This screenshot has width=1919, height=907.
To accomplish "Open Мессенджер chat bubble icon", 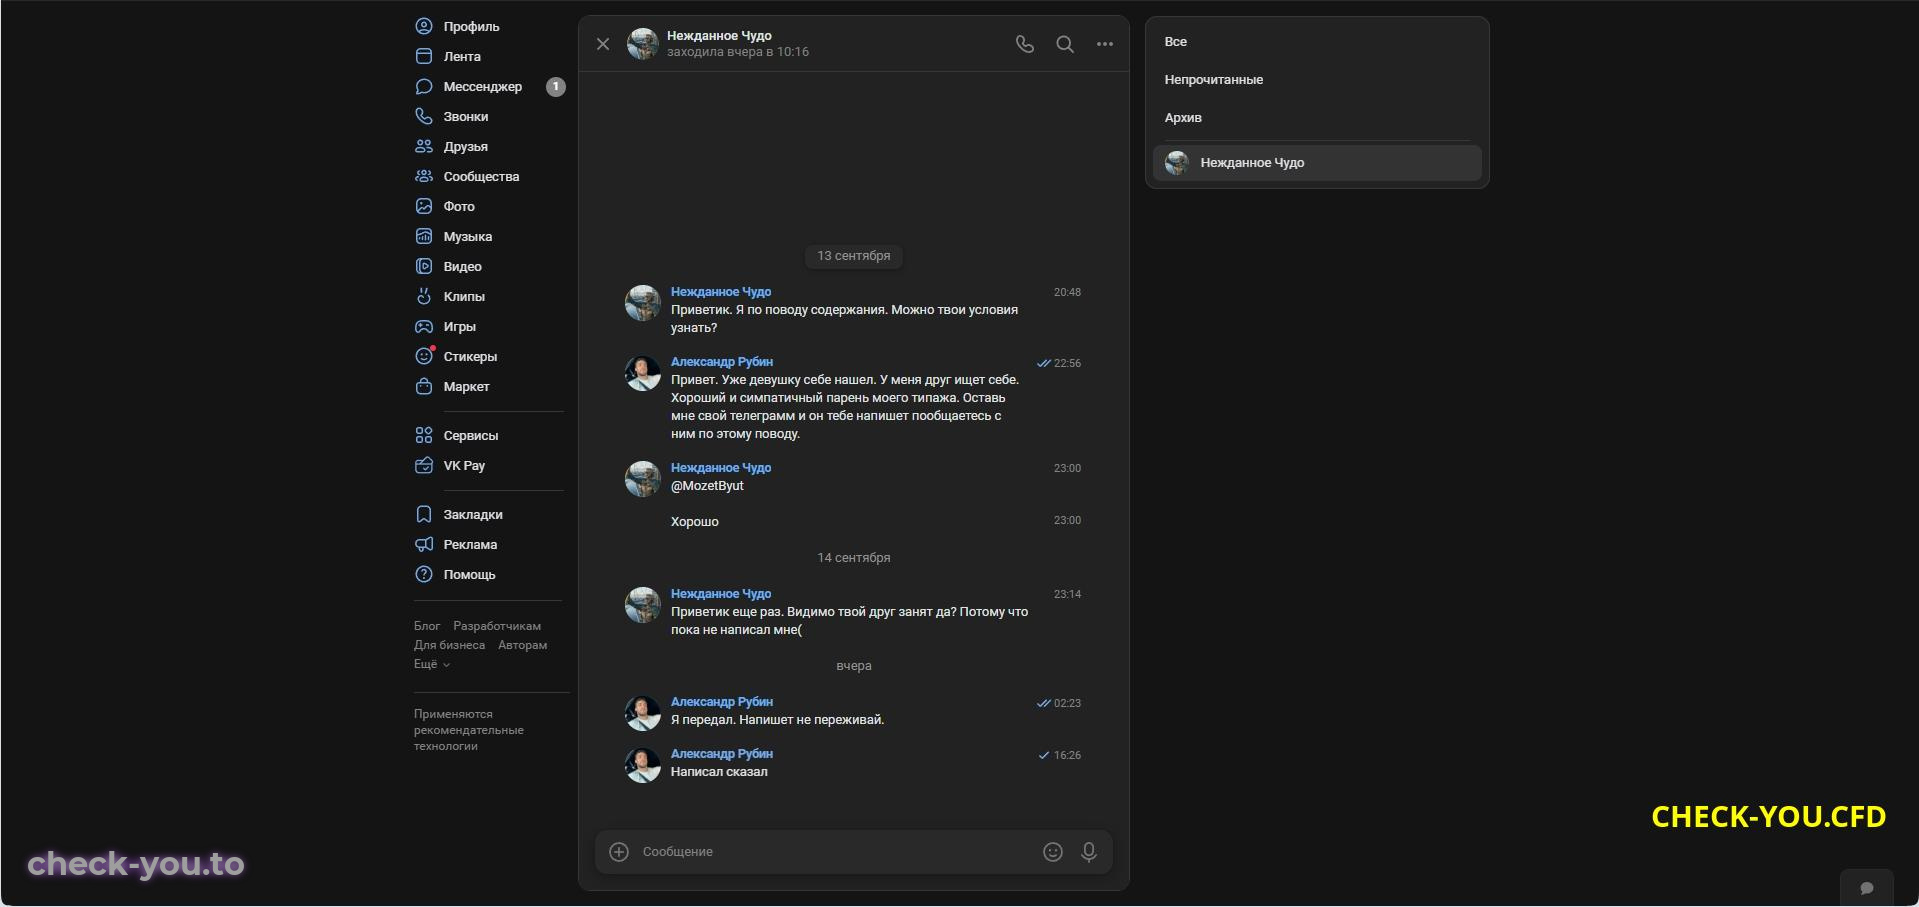I will (424, 86).
